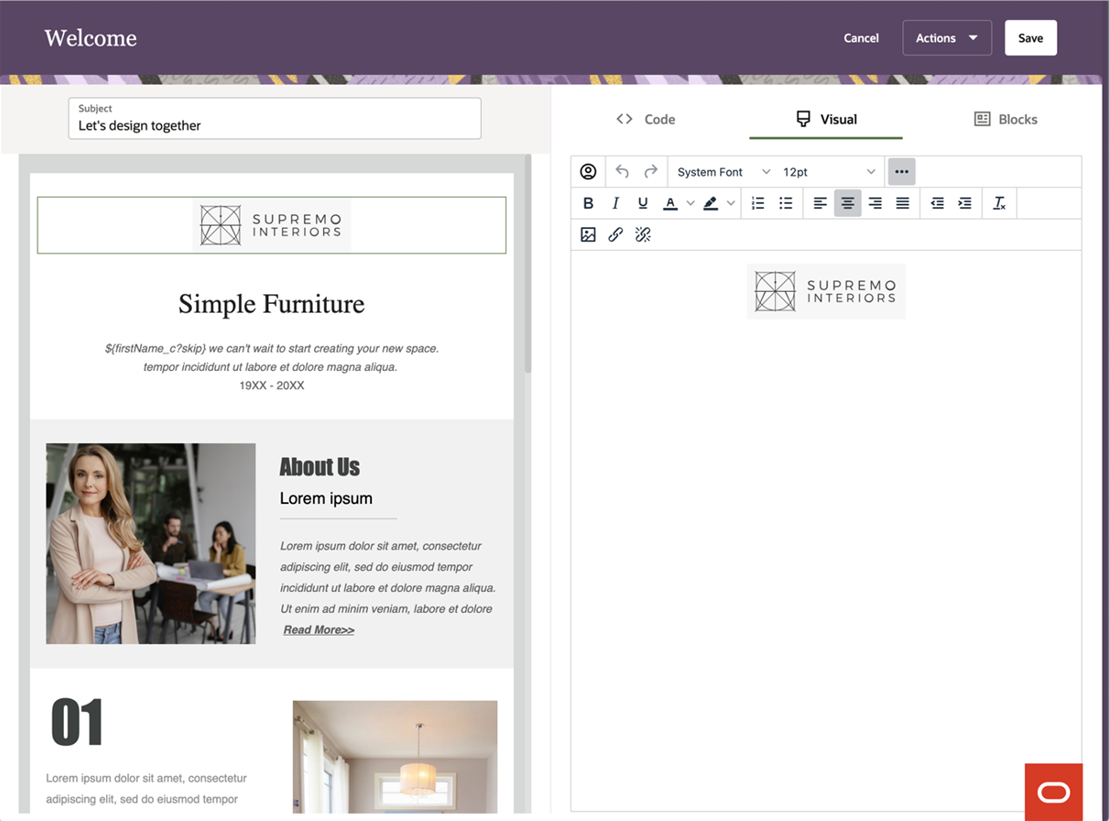The height and width of the screenshot is (821, 1110).
Task: Redo the last edit
Action: (651, 171)
